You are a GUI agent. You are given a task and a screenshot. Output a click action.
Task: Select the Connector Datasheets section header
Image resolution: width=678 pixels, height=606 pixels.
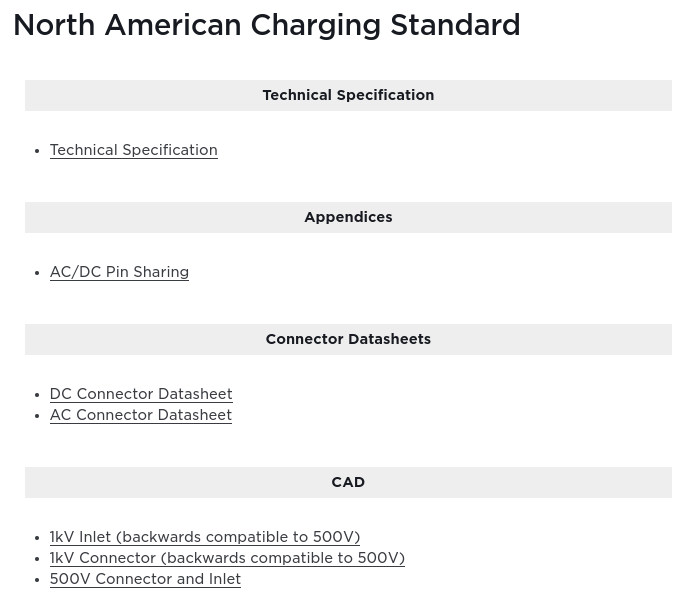348,339
